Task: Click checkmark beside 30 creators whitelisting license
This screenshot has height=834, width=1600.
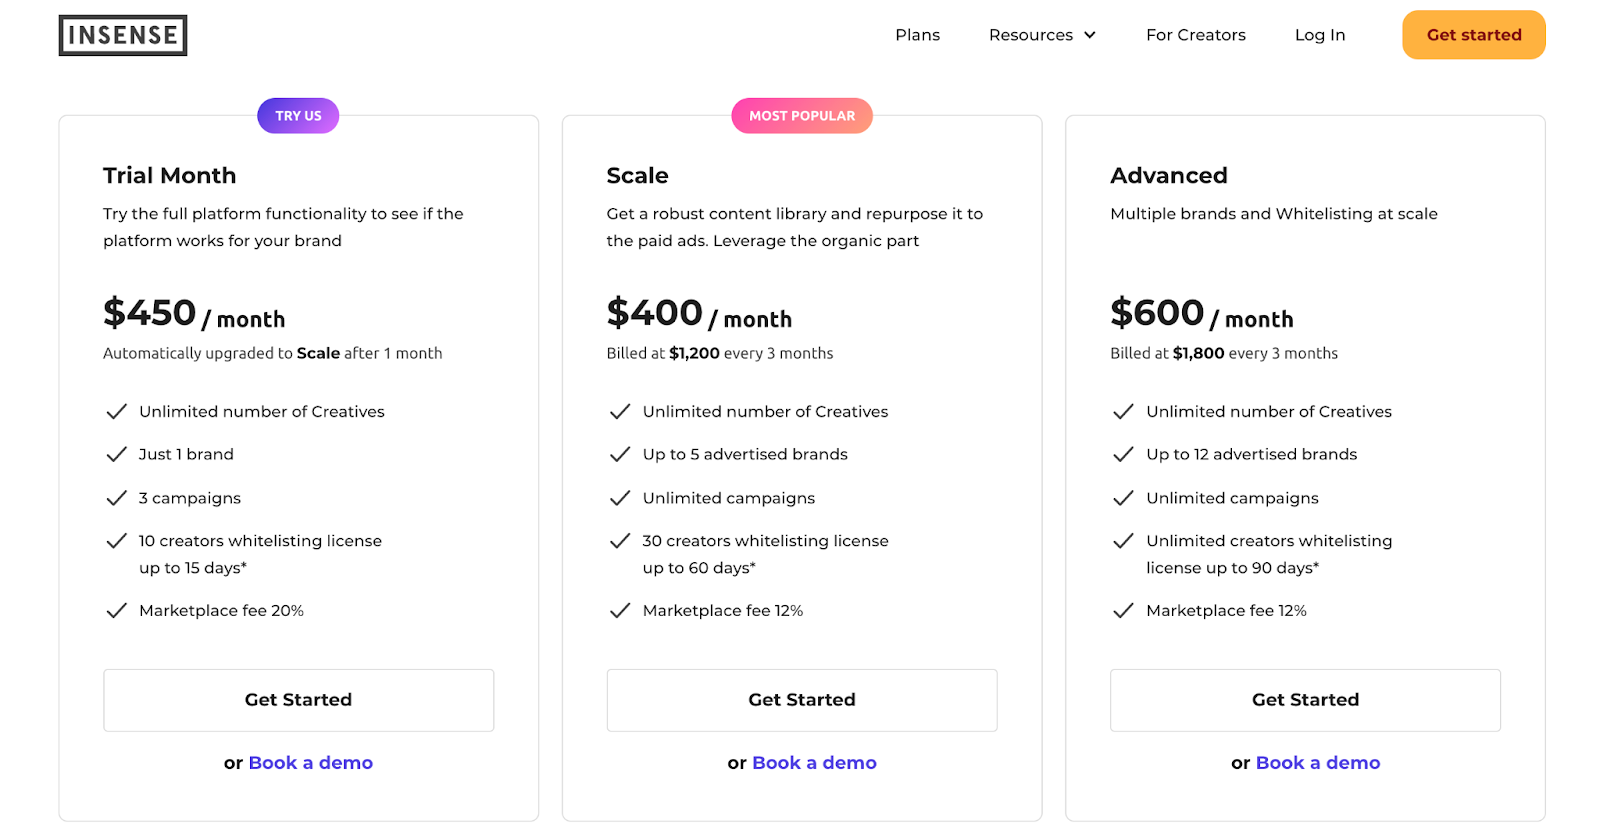Action: 620,541
